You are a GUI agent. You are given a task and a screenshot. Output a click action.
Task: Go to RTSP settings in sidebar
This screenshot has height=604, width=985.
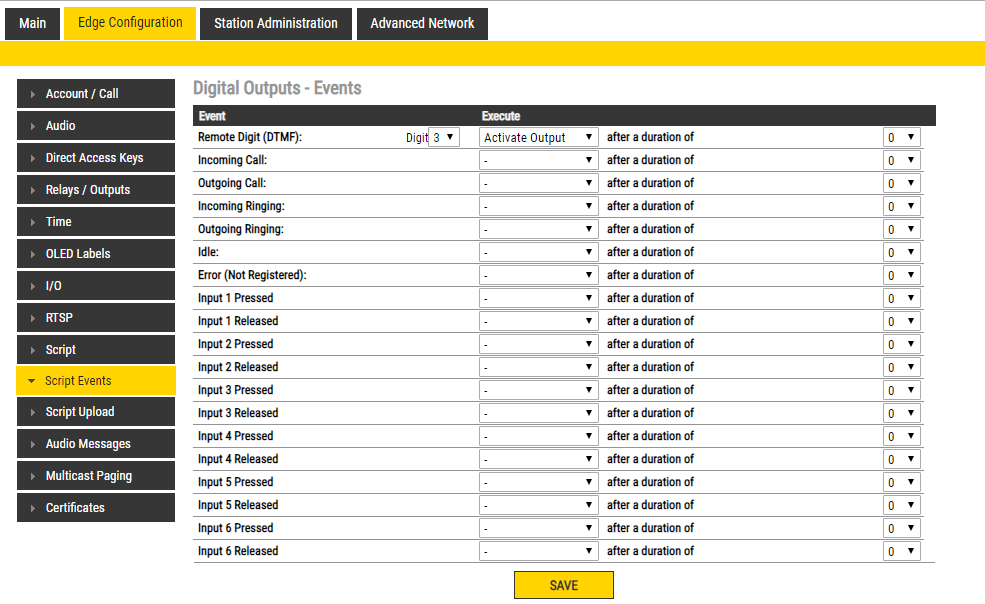pos(96,318)
